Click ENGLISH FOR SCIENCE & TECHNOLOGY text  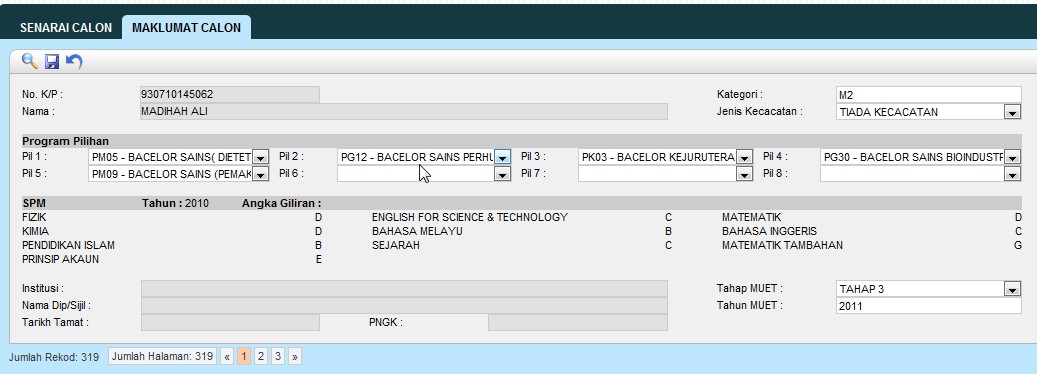pos(470,217)
